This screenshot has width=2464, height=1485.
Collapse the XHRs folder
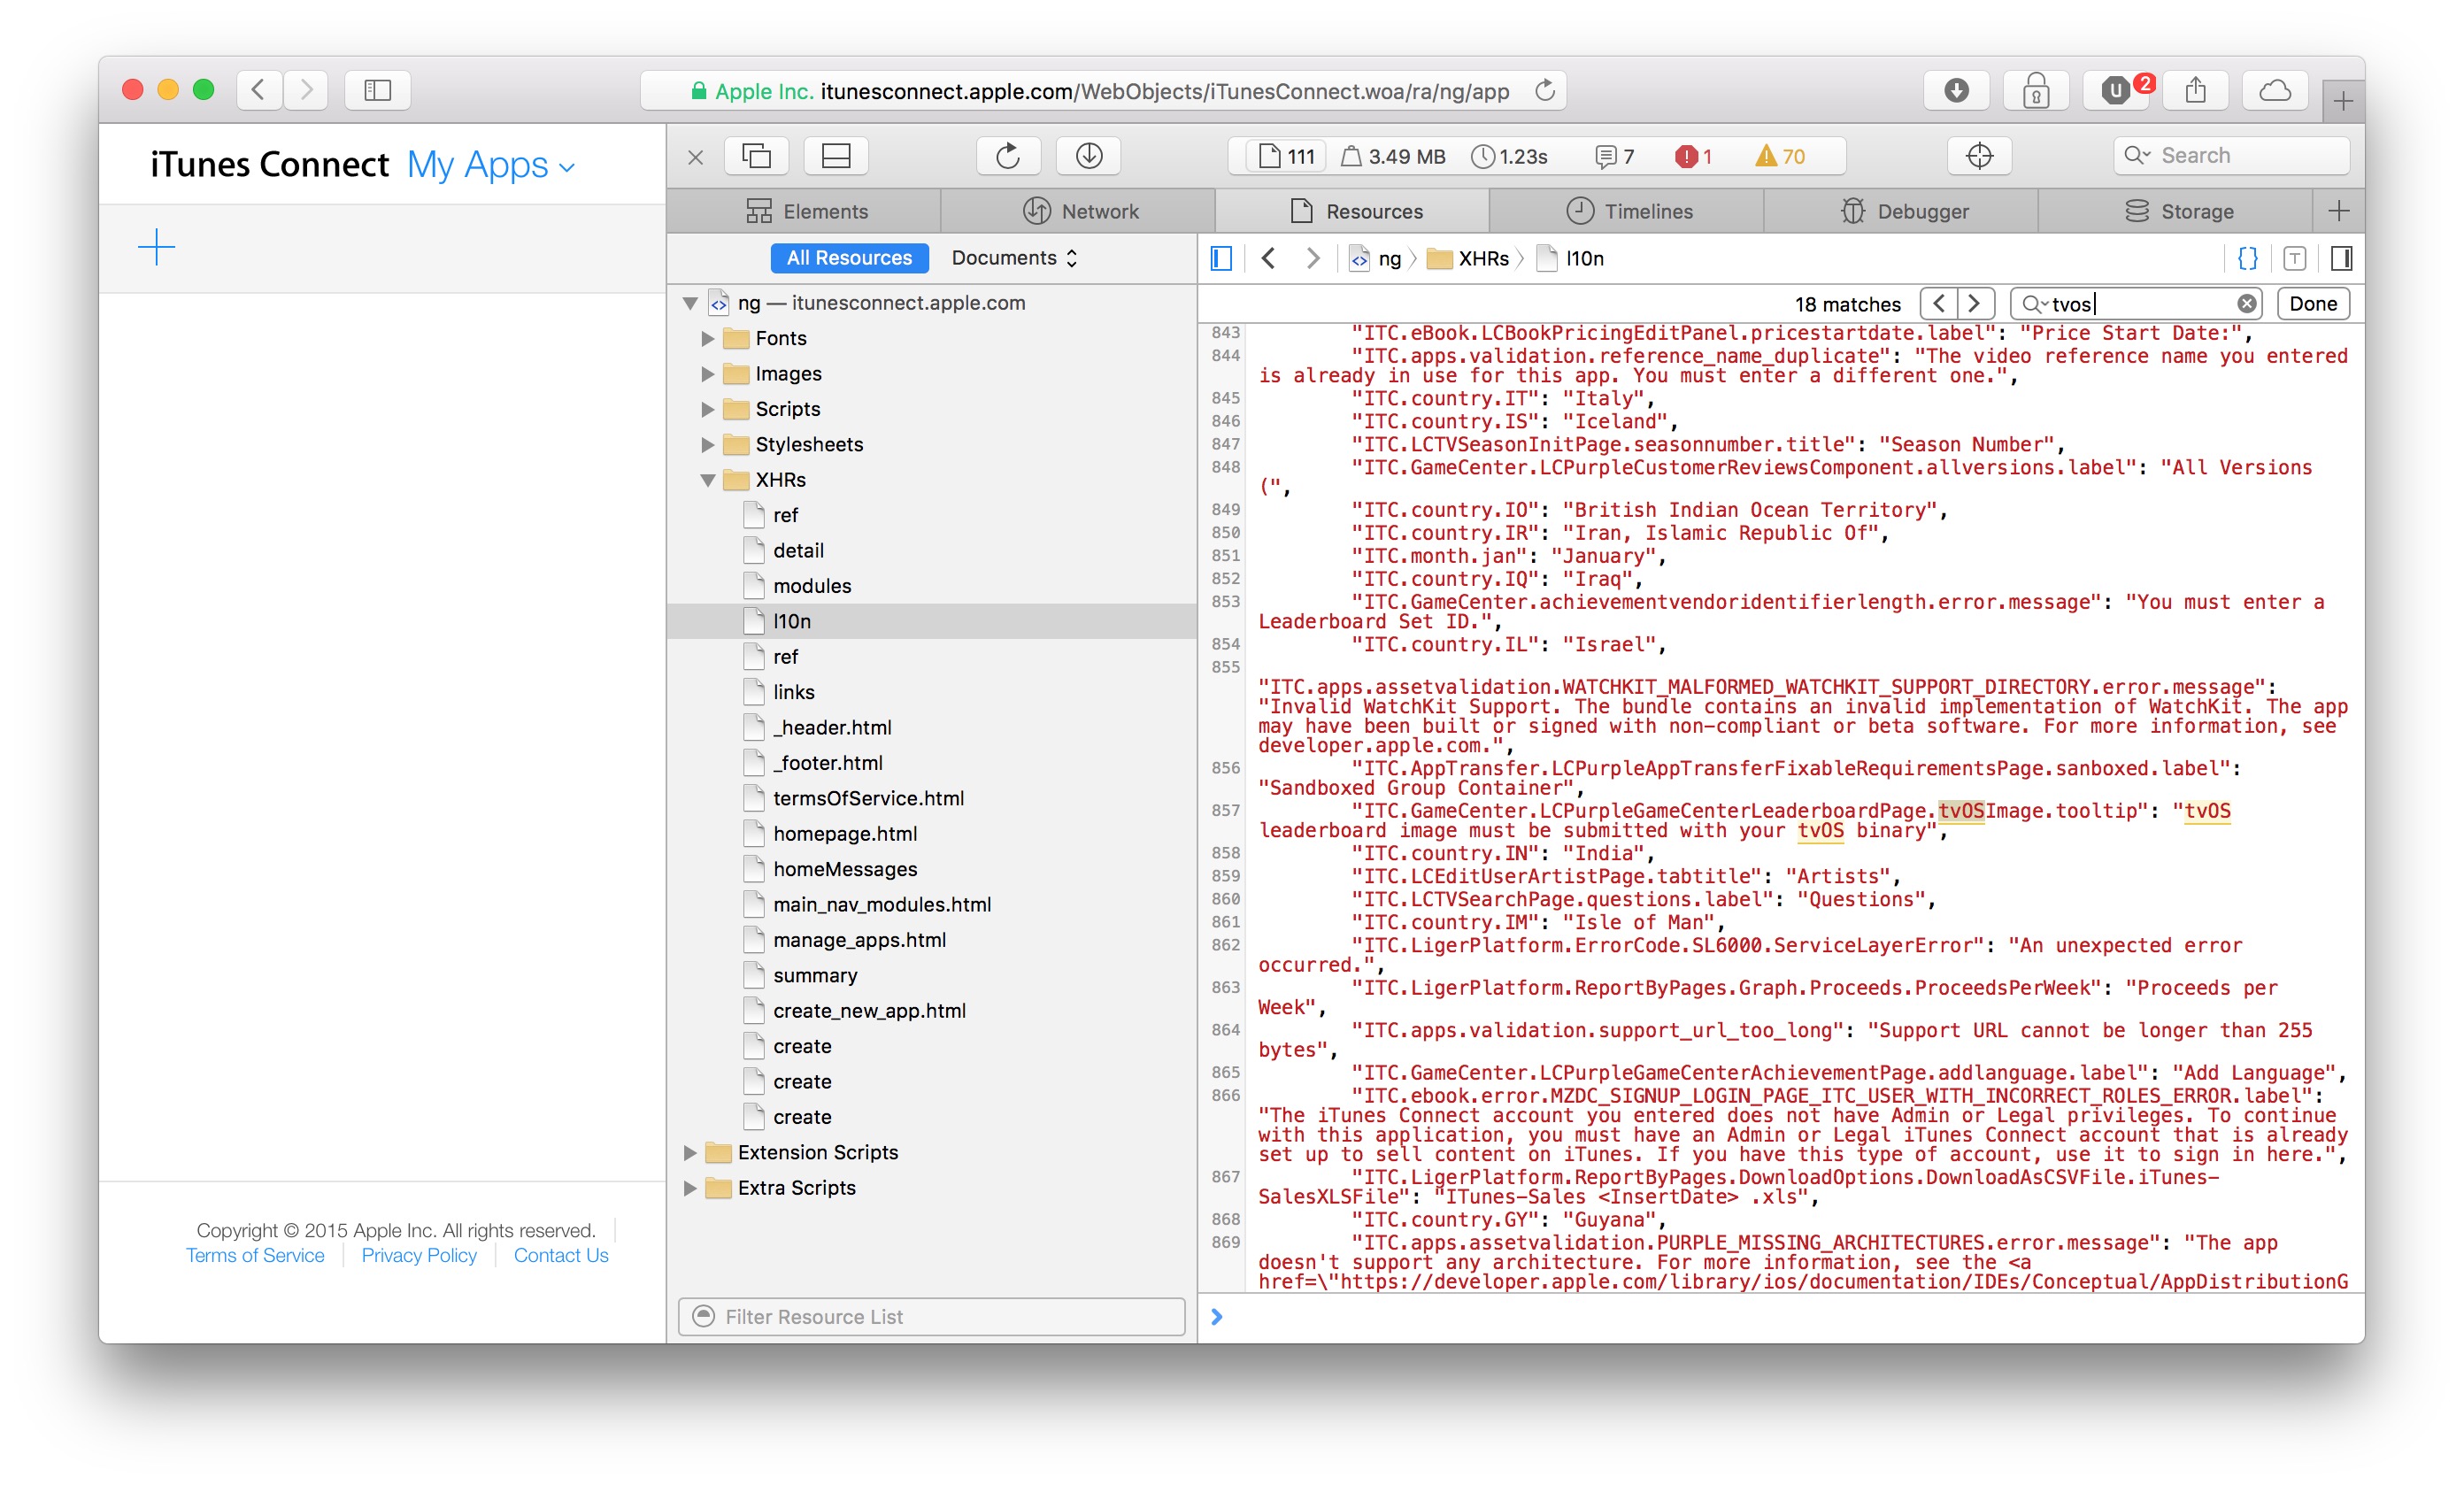click(707, 480)
